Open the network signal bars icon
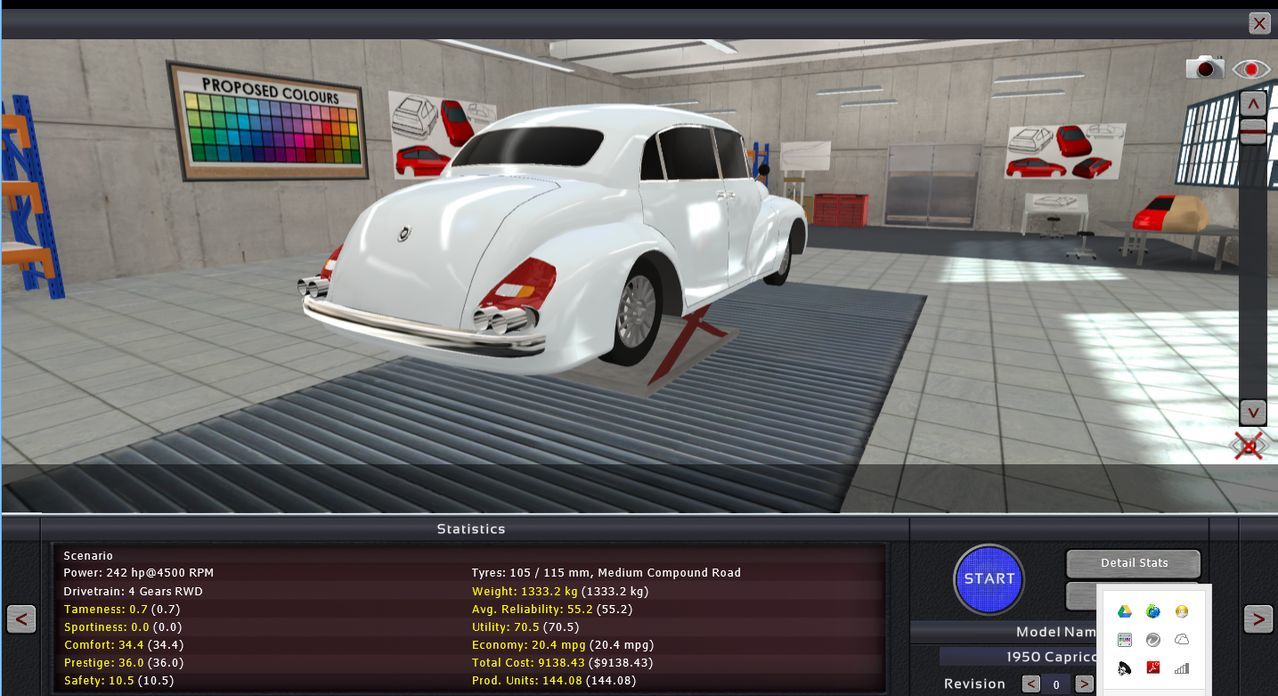 [1181, 668]
